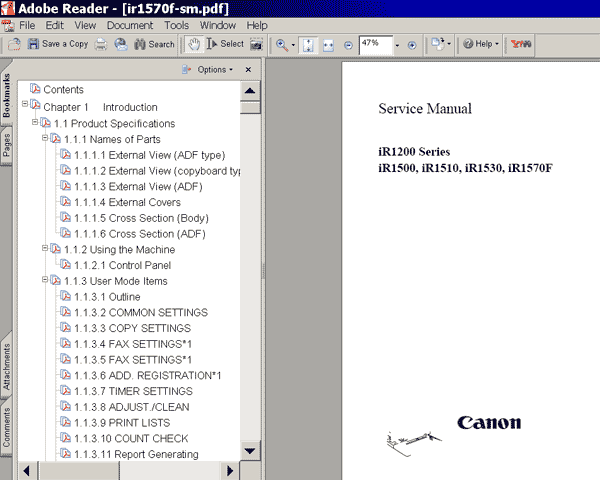Click the Fit Width view icon

pos(328,46)
